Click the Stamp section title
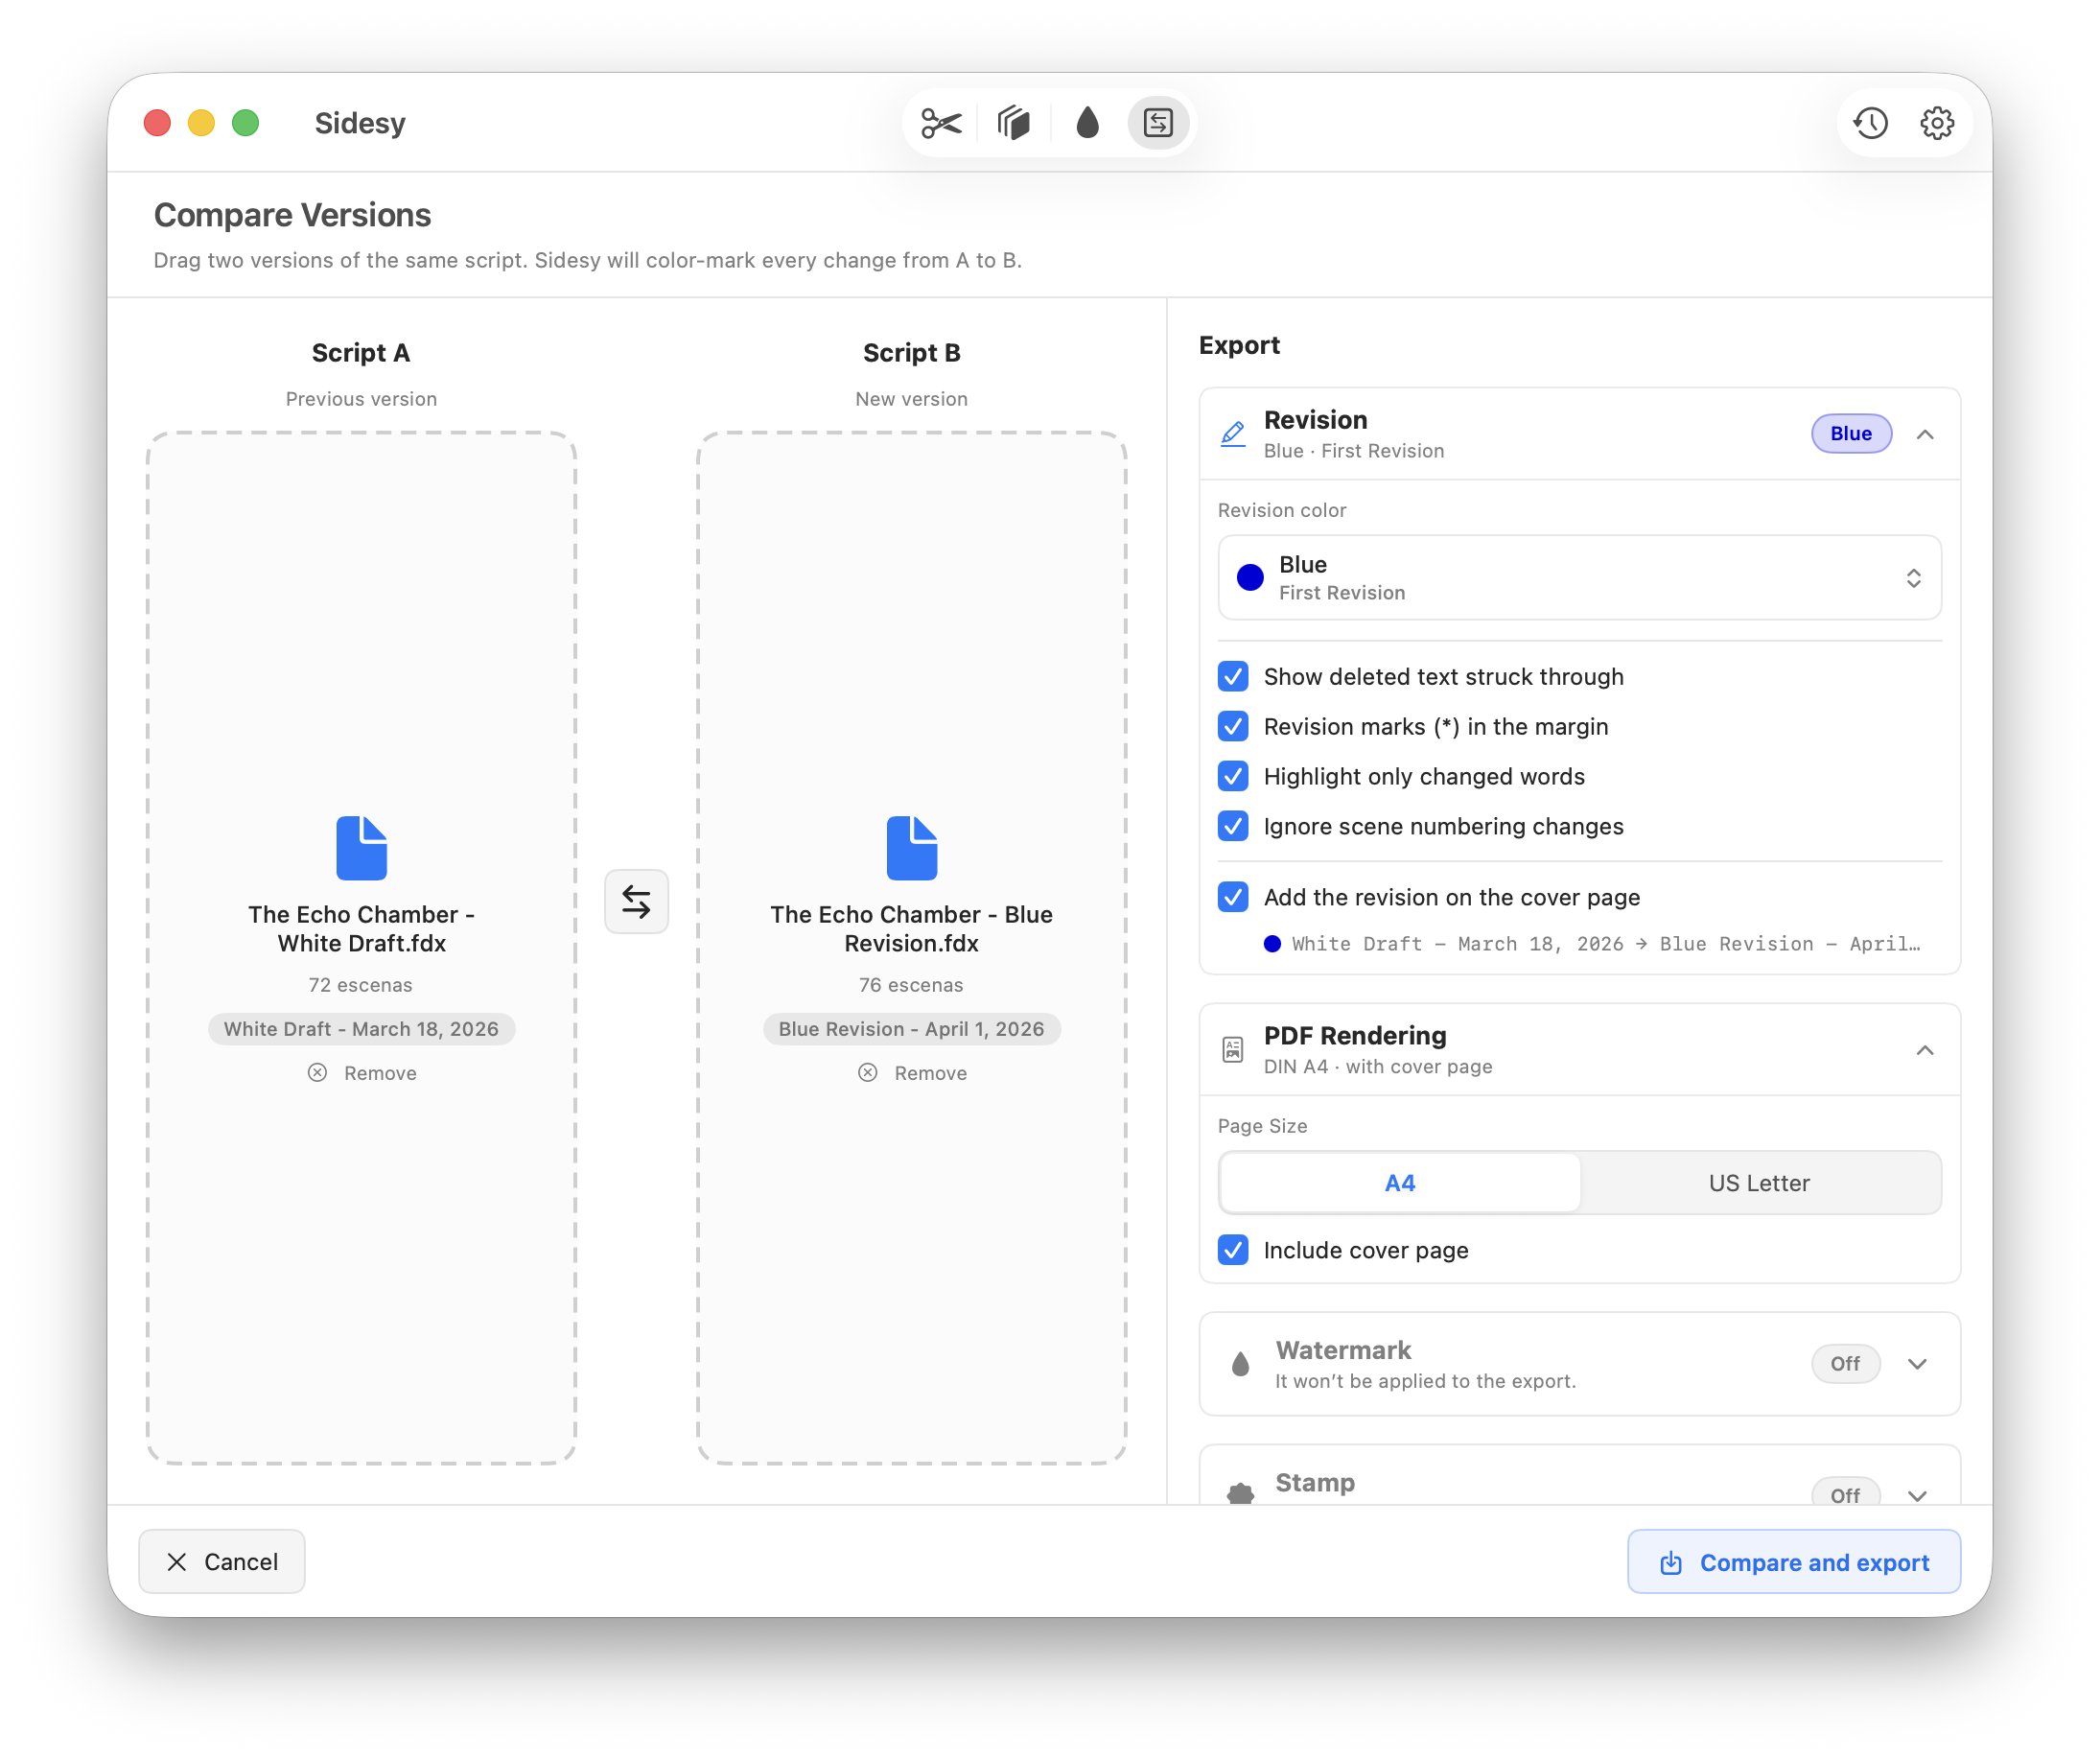 [1315, 1483]
